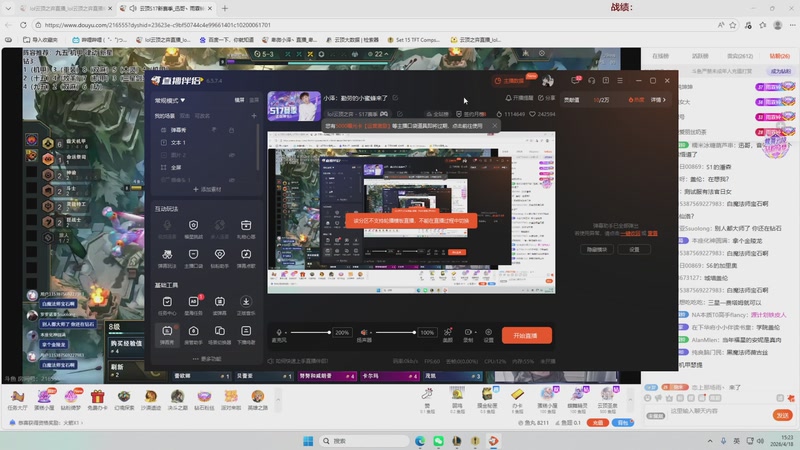This screenshot has width=800, height=450.
Task: Toggle visibility of the 摄像头 1 source
Action: [x=232, y=180]
